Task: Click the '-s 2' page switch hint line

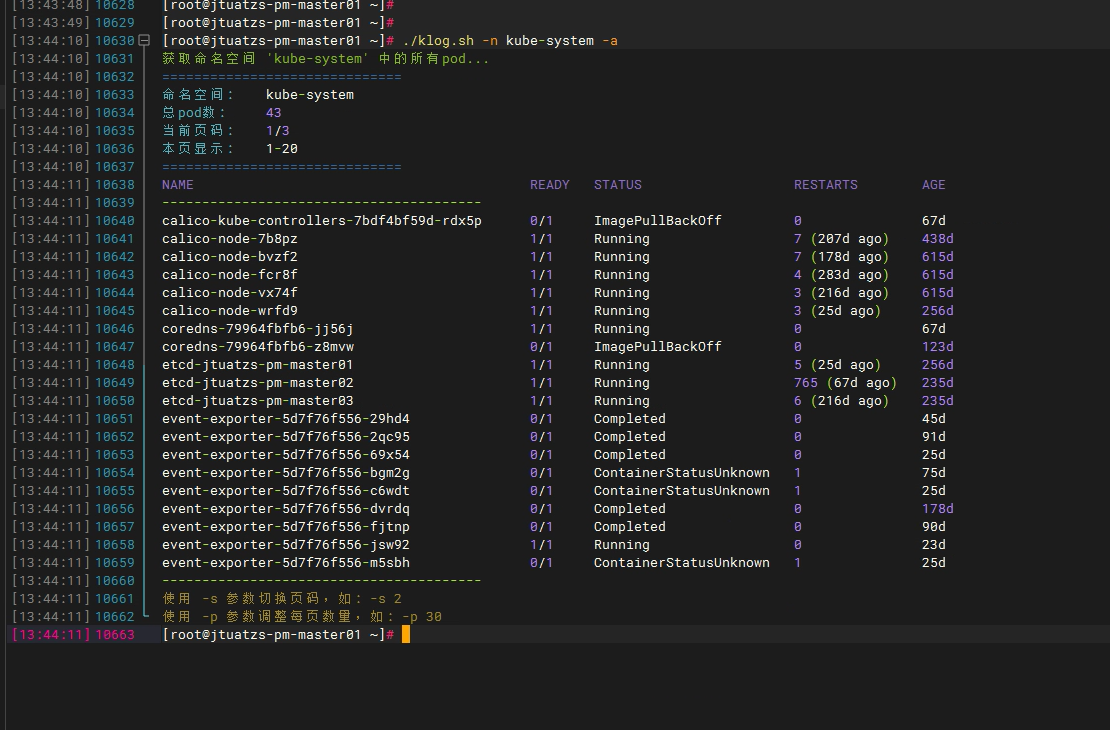Action: coord(282,599)
